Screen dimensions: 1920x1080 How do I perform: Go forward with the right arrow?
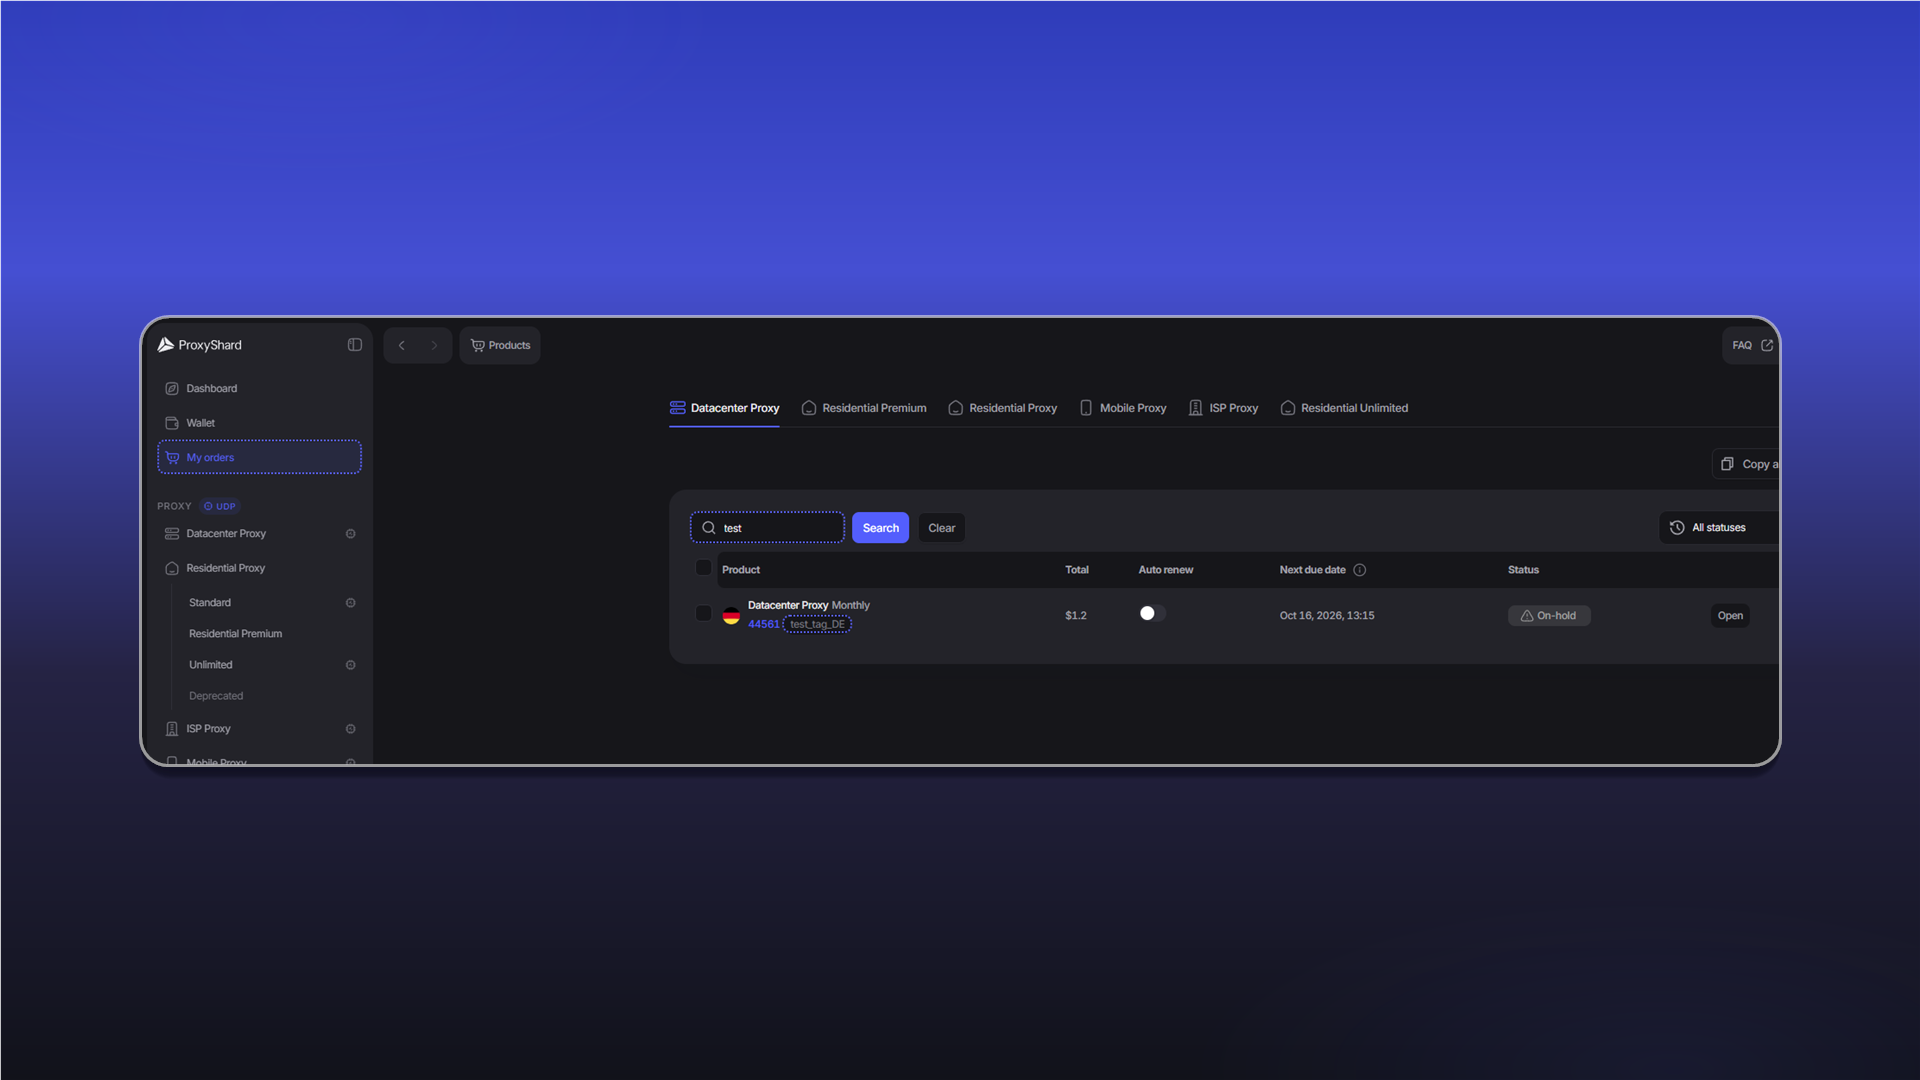pos(434,345)
